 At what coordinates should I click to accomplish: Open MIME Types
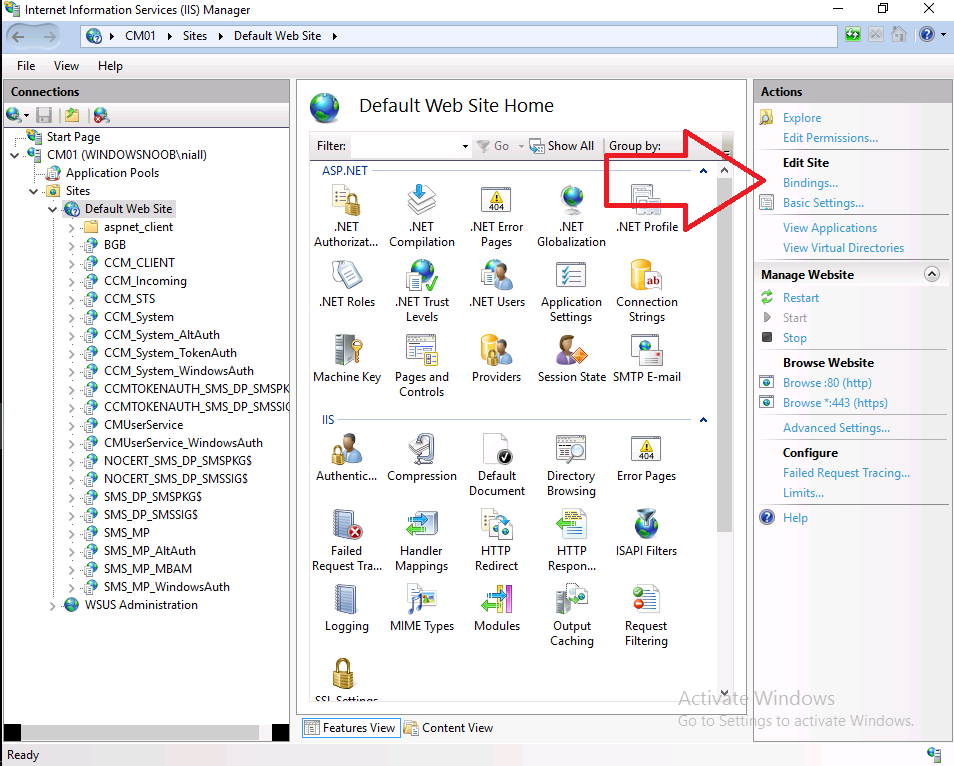coord(422,608)
